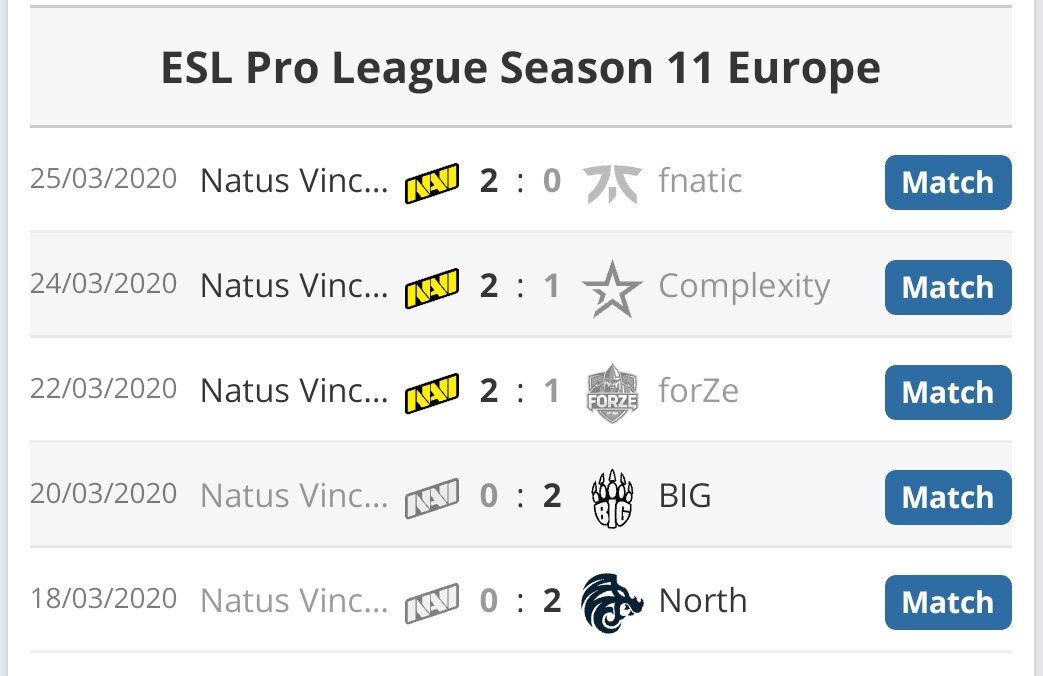Click the NaVi logo in the fnatic match row
Viewport: 1043px width, 676px height.
(432, 183)
